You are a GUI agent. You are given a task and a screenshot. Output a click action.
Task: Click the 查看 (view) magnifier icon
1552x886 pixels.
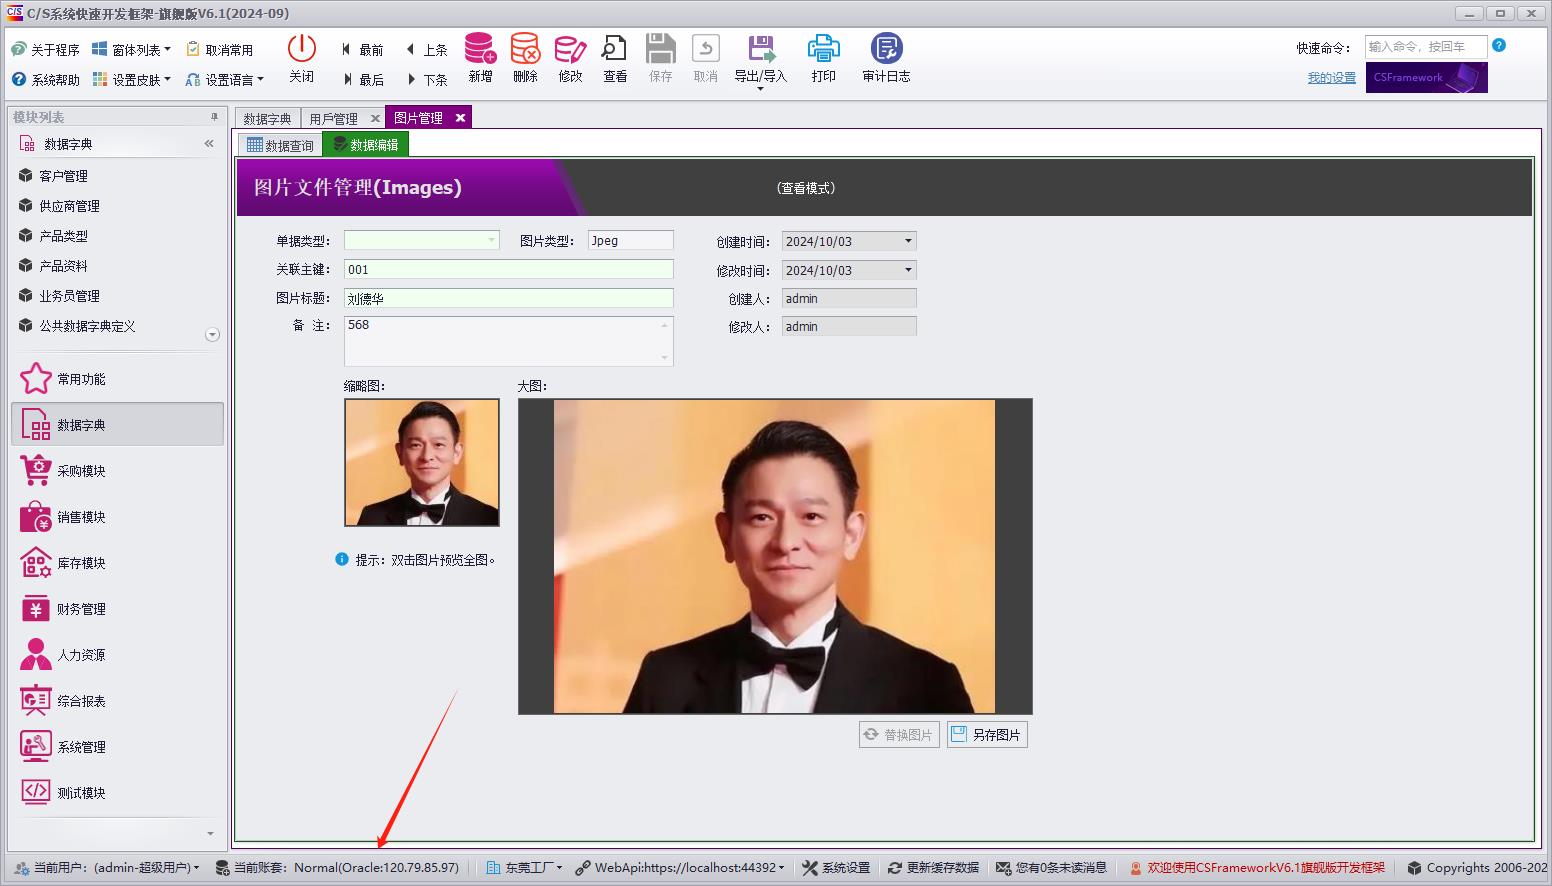pyautogui.click(x=614, y=49)
